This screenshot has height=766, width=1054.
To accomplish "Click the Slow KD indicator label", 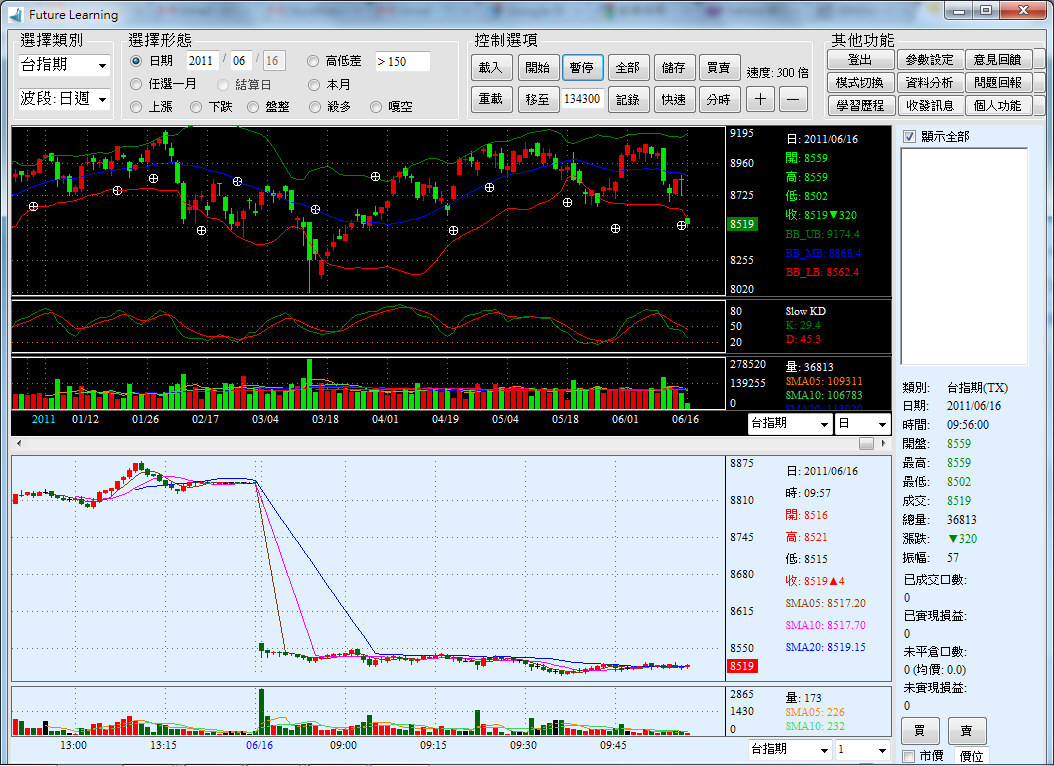I will point(805,311).
